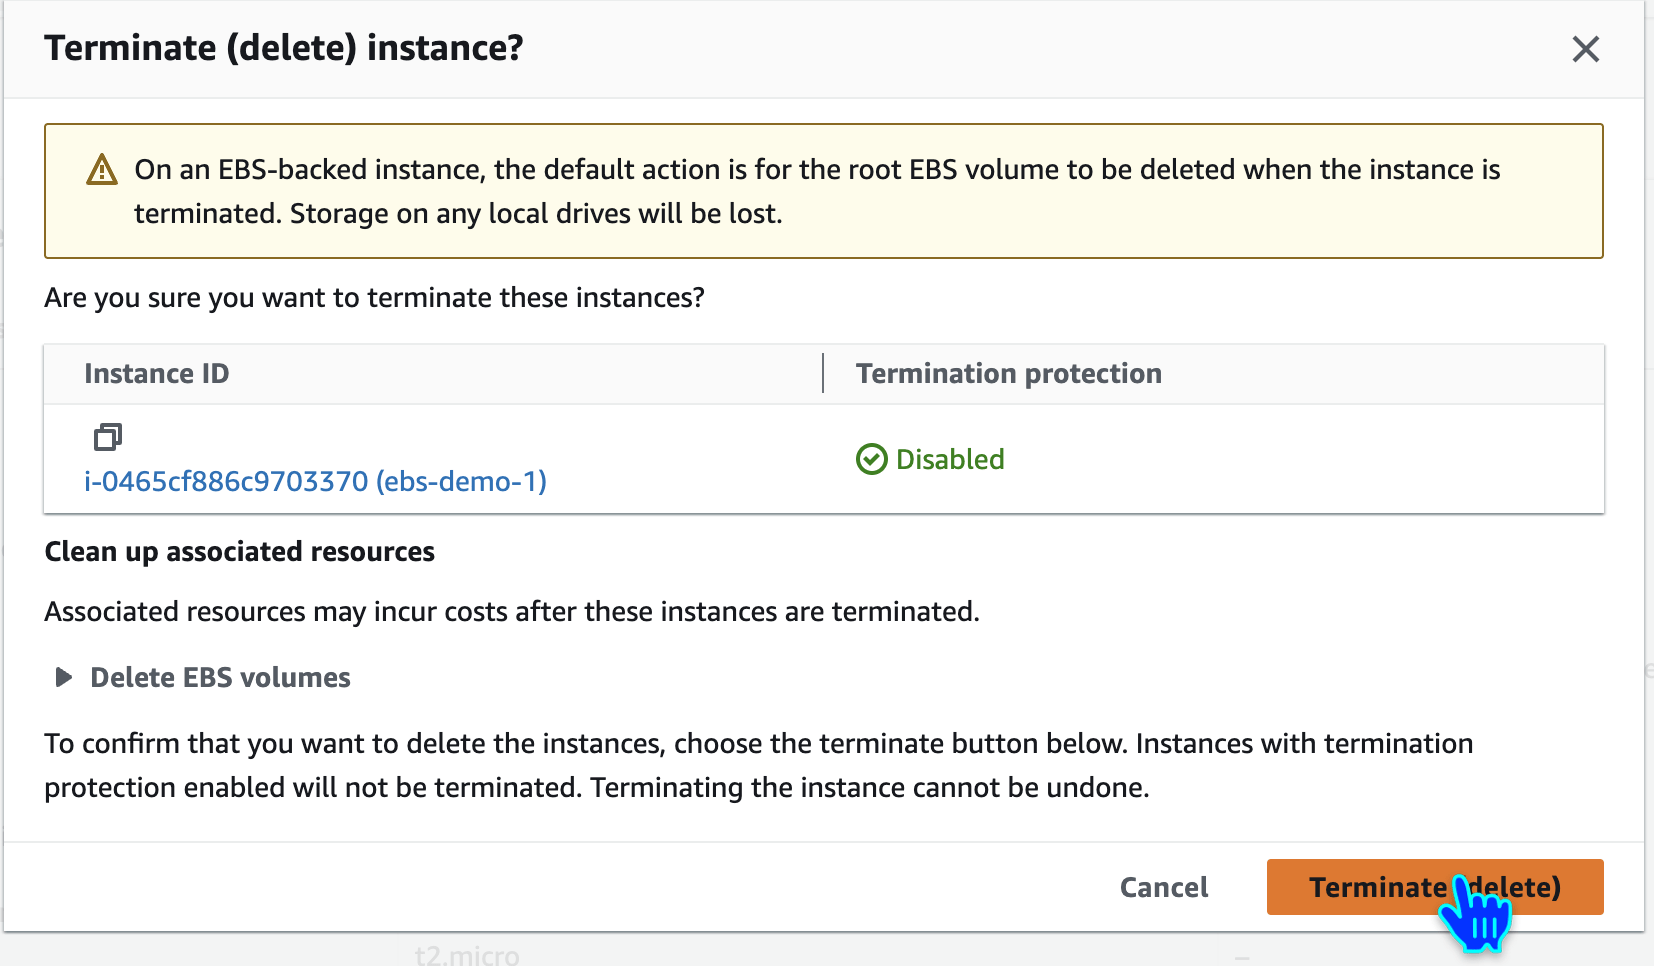Click the 'To confirm' termination instructions paragraph

pos(758,765)
